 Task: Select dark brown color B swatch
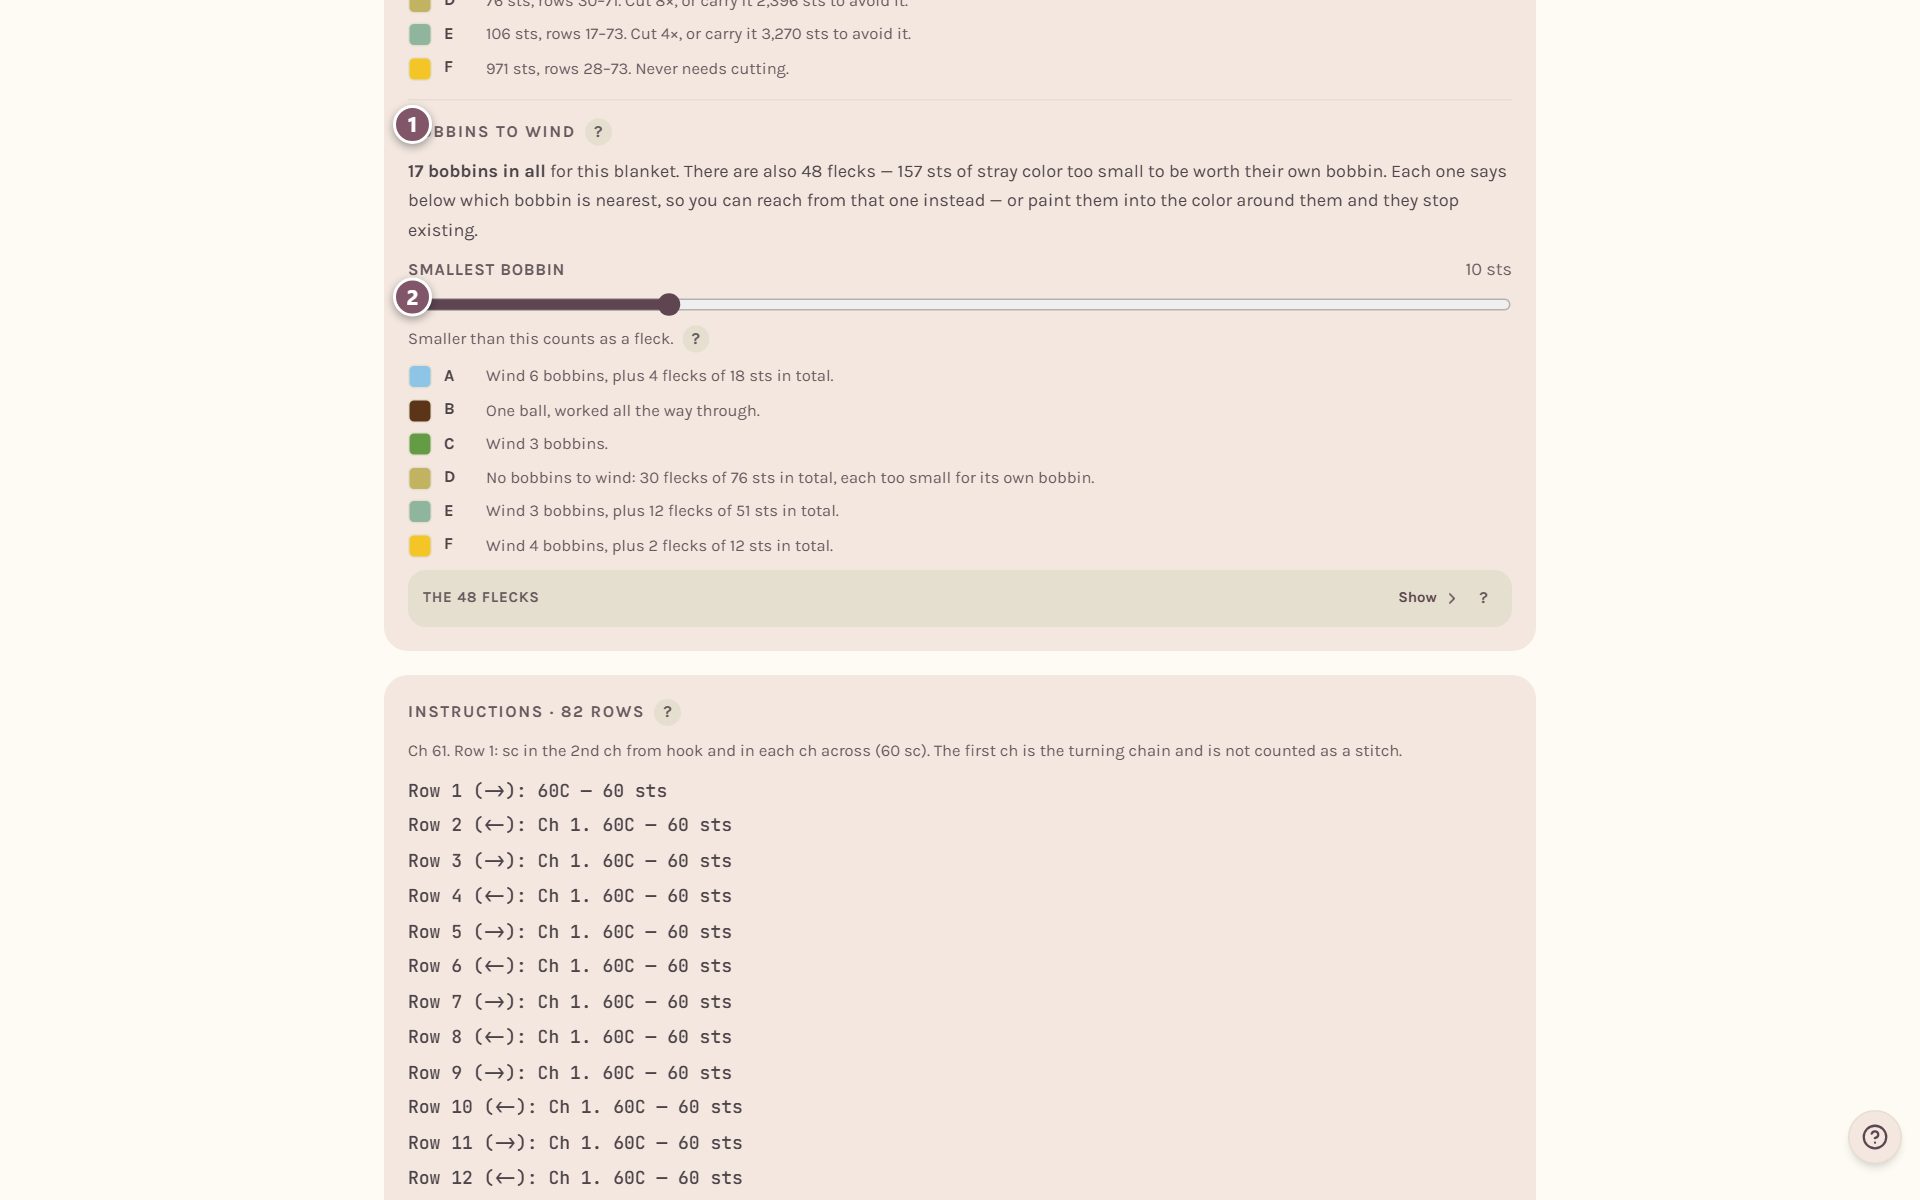coord(420,411)
